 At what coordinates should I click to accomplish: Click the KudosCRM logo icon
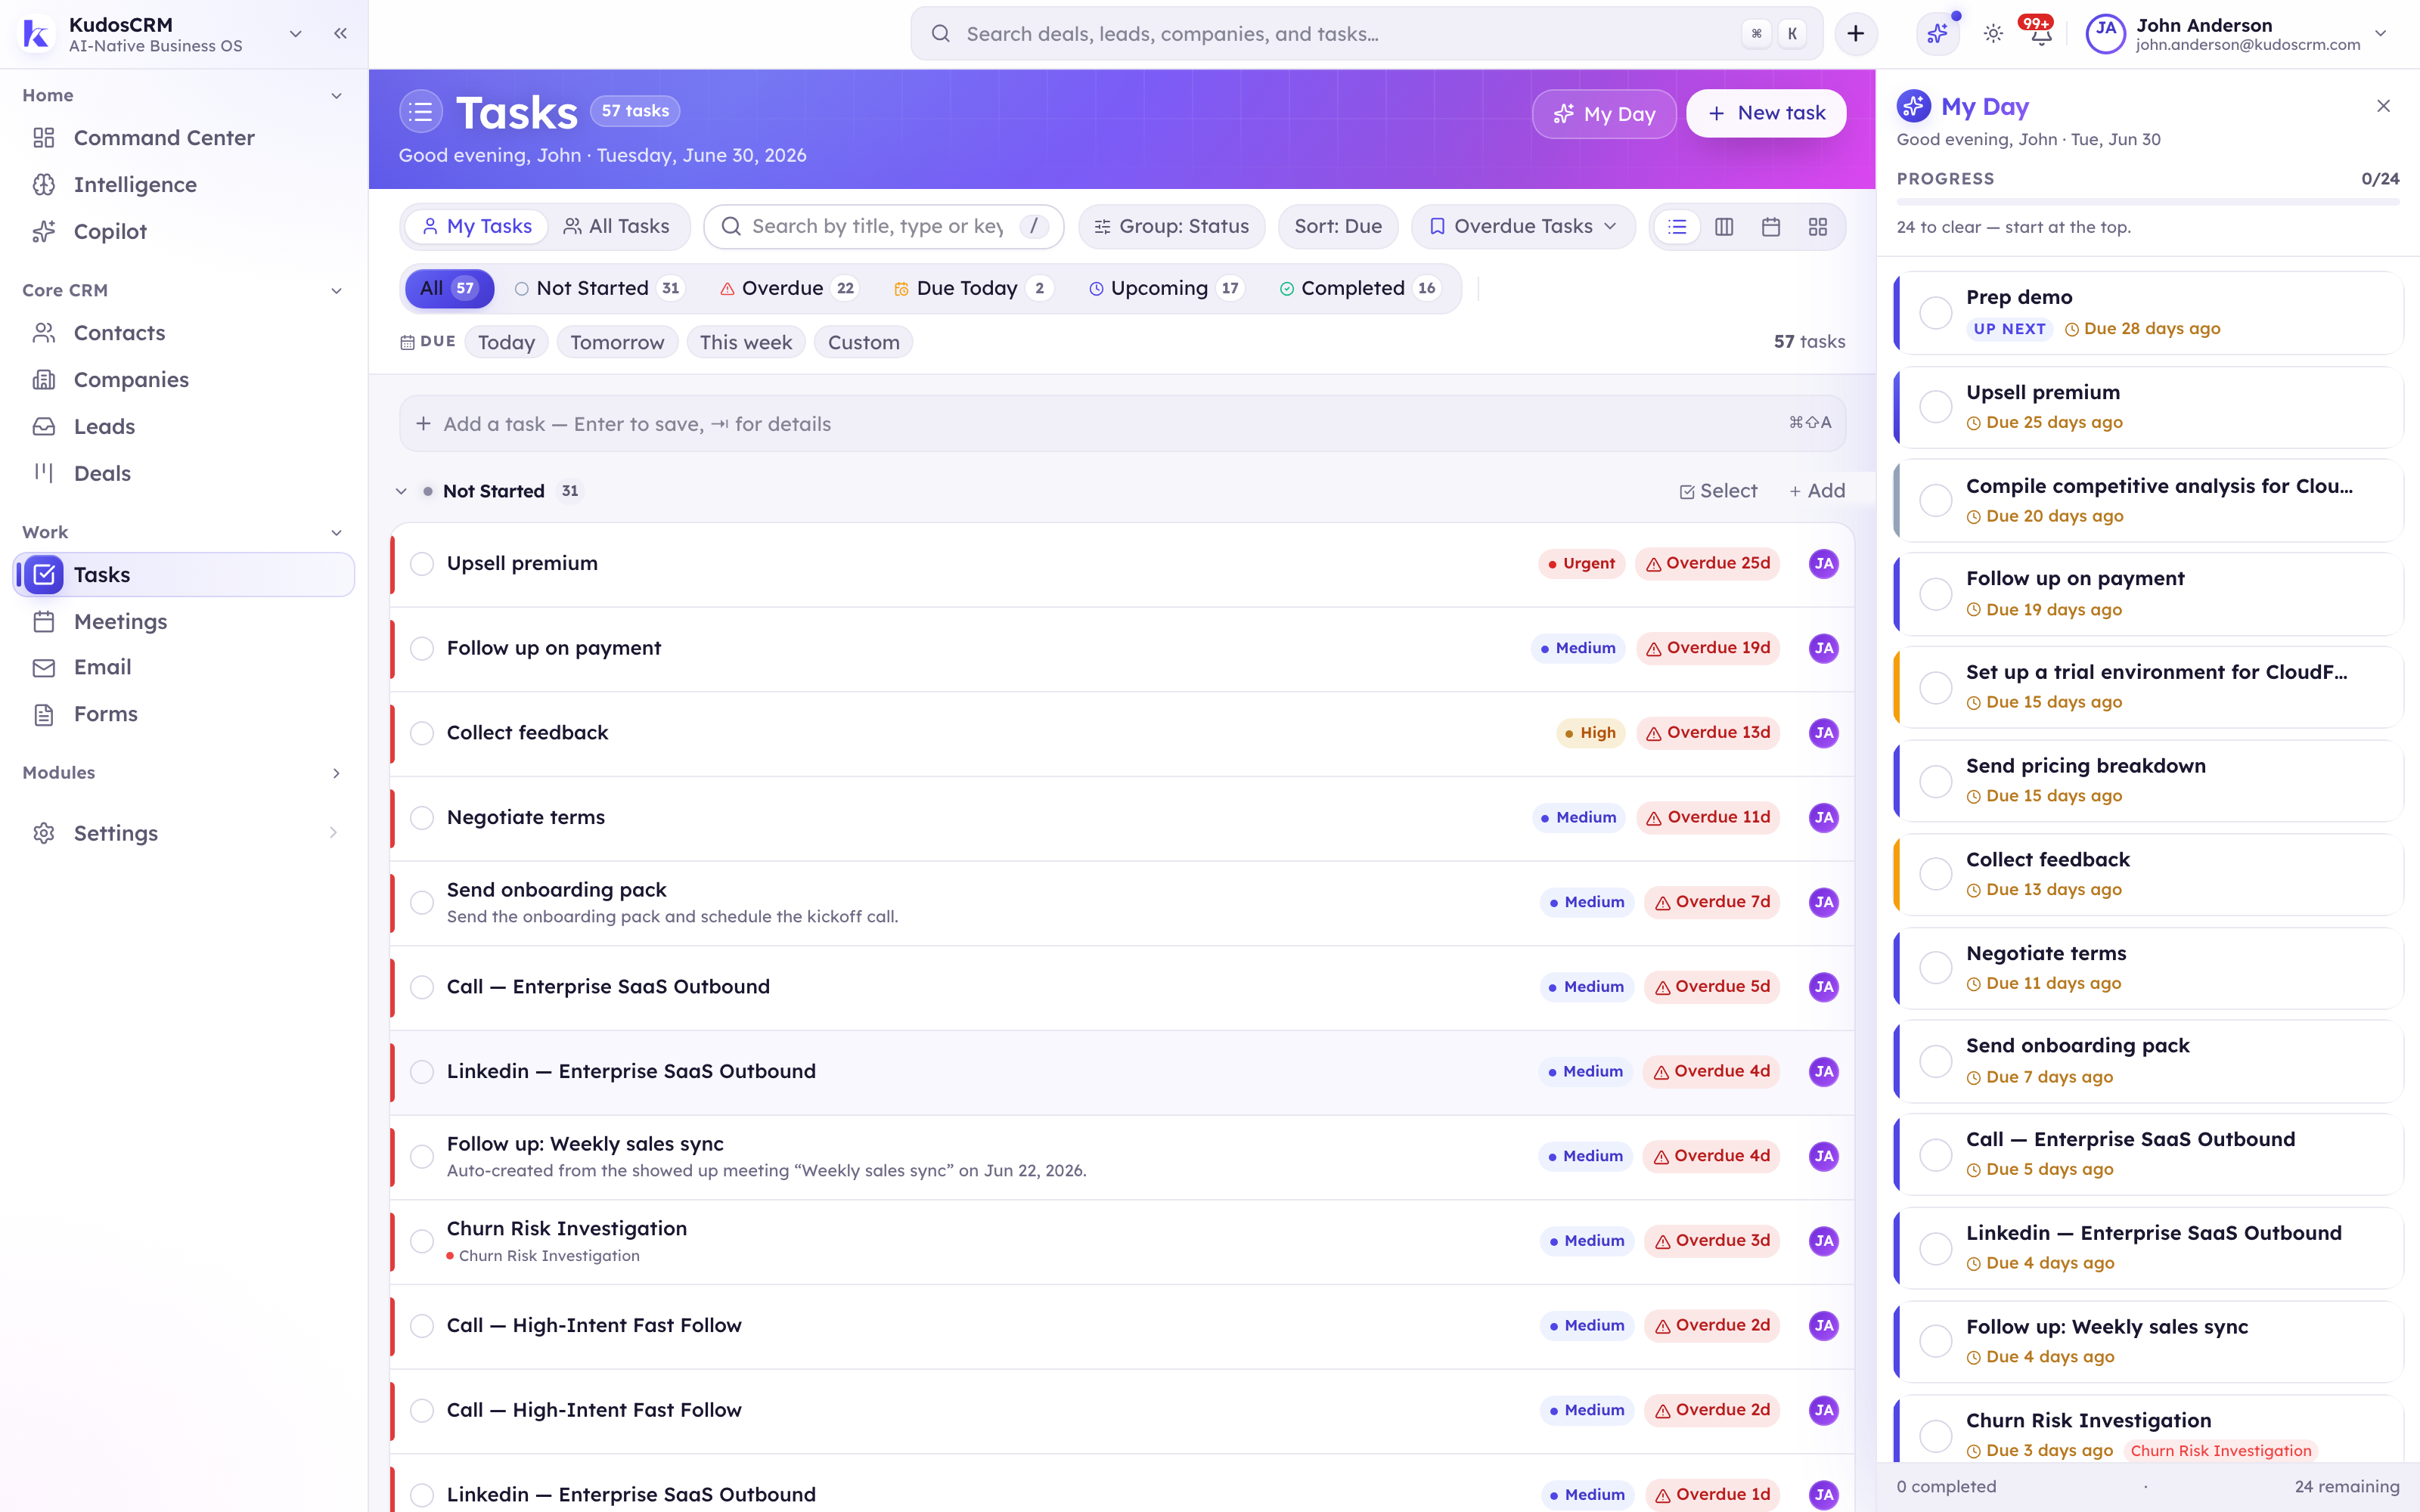point(36,34)
